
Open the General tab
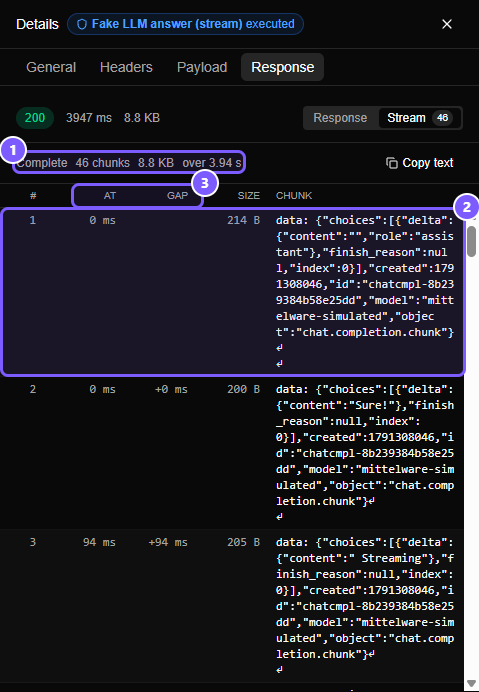click(51, 67)
